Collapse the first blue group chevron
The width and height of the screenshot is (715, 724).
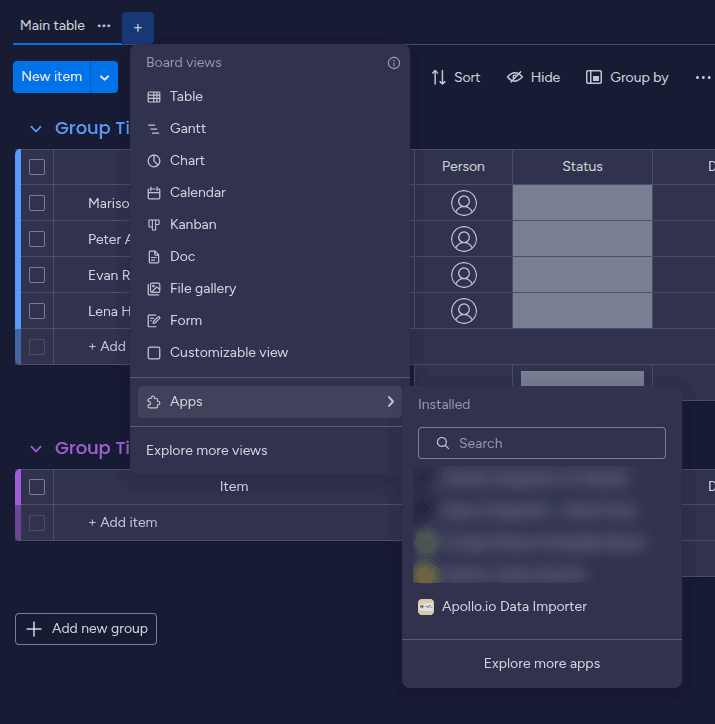point(36,129)
